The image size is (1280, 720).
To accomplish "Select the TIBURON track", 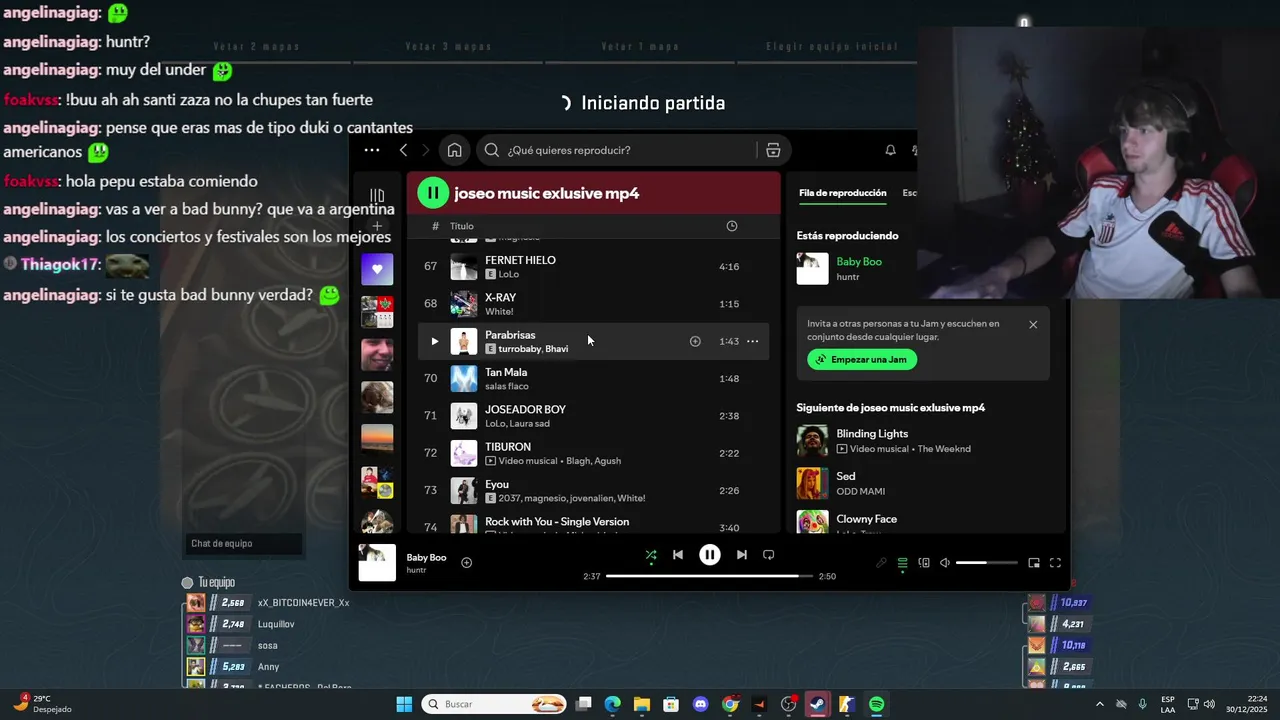I will point(593,453).
